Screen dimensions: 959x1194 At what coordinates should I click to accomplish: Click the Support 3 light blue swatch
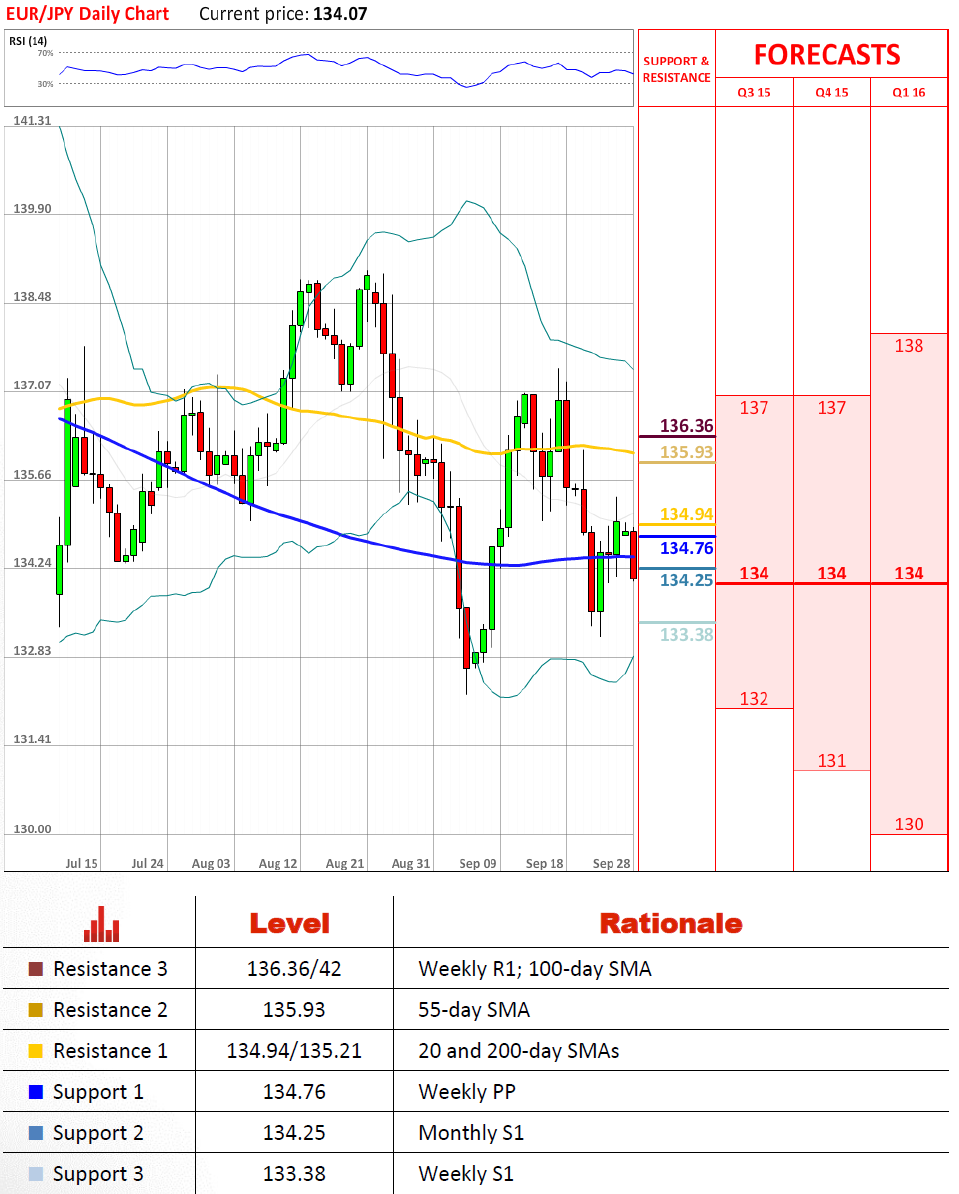pyautogui.click(x=36, y=1174)
